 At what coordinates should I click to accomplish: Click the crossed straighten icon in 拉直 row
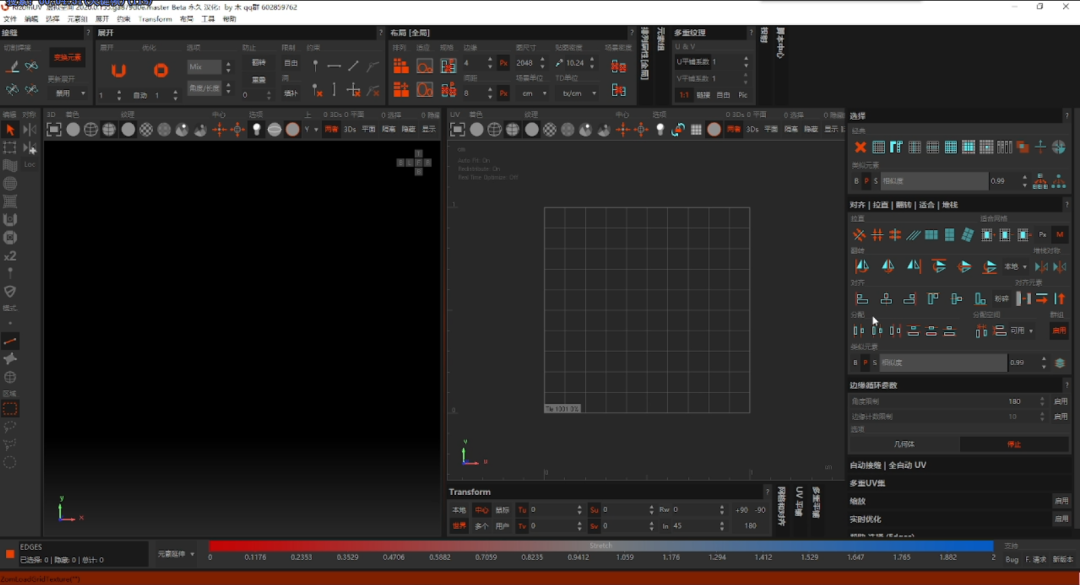pyautogui.click(x=859, y=235)
